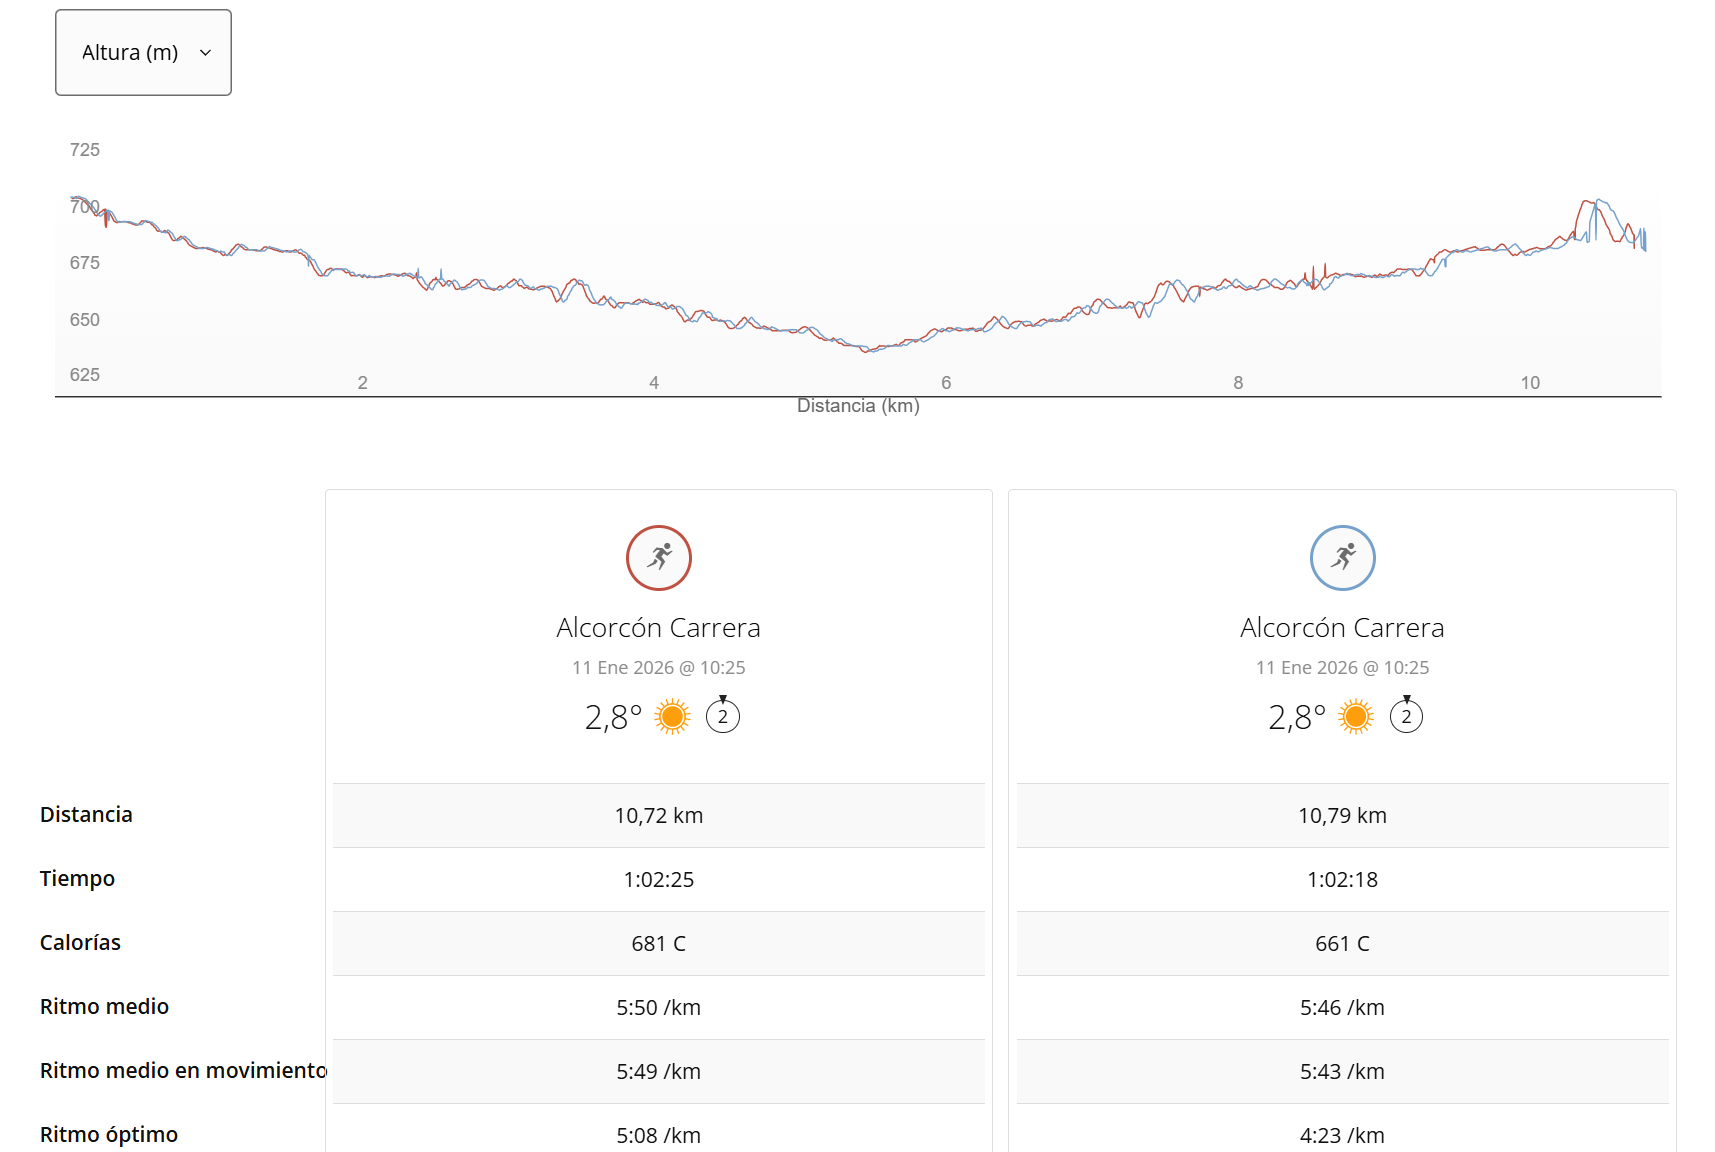This screenshot has width=1715, height=1152.
Task: Click the sun weather icon in red activity card
Action: tap(672, 717)
